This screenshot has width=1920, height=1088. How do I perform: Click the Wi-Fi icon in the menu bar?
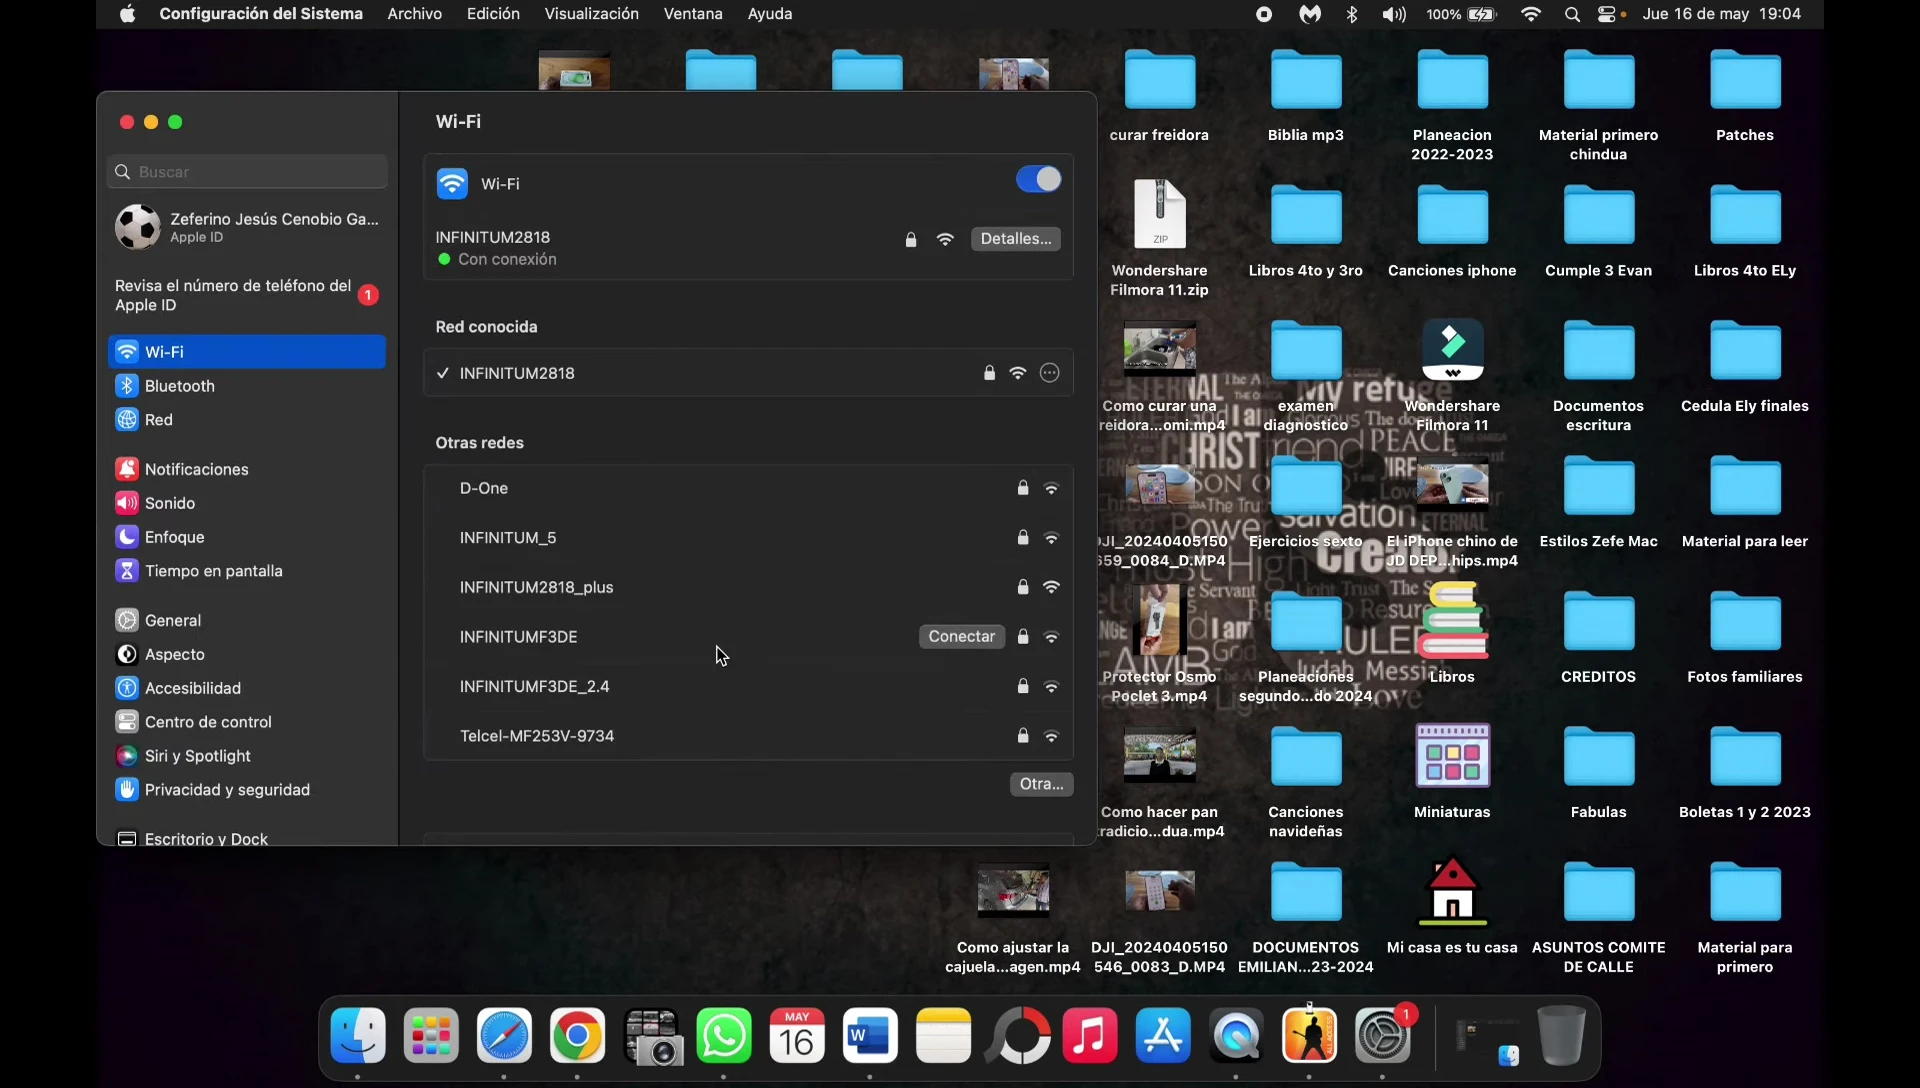pos(1531,14)
